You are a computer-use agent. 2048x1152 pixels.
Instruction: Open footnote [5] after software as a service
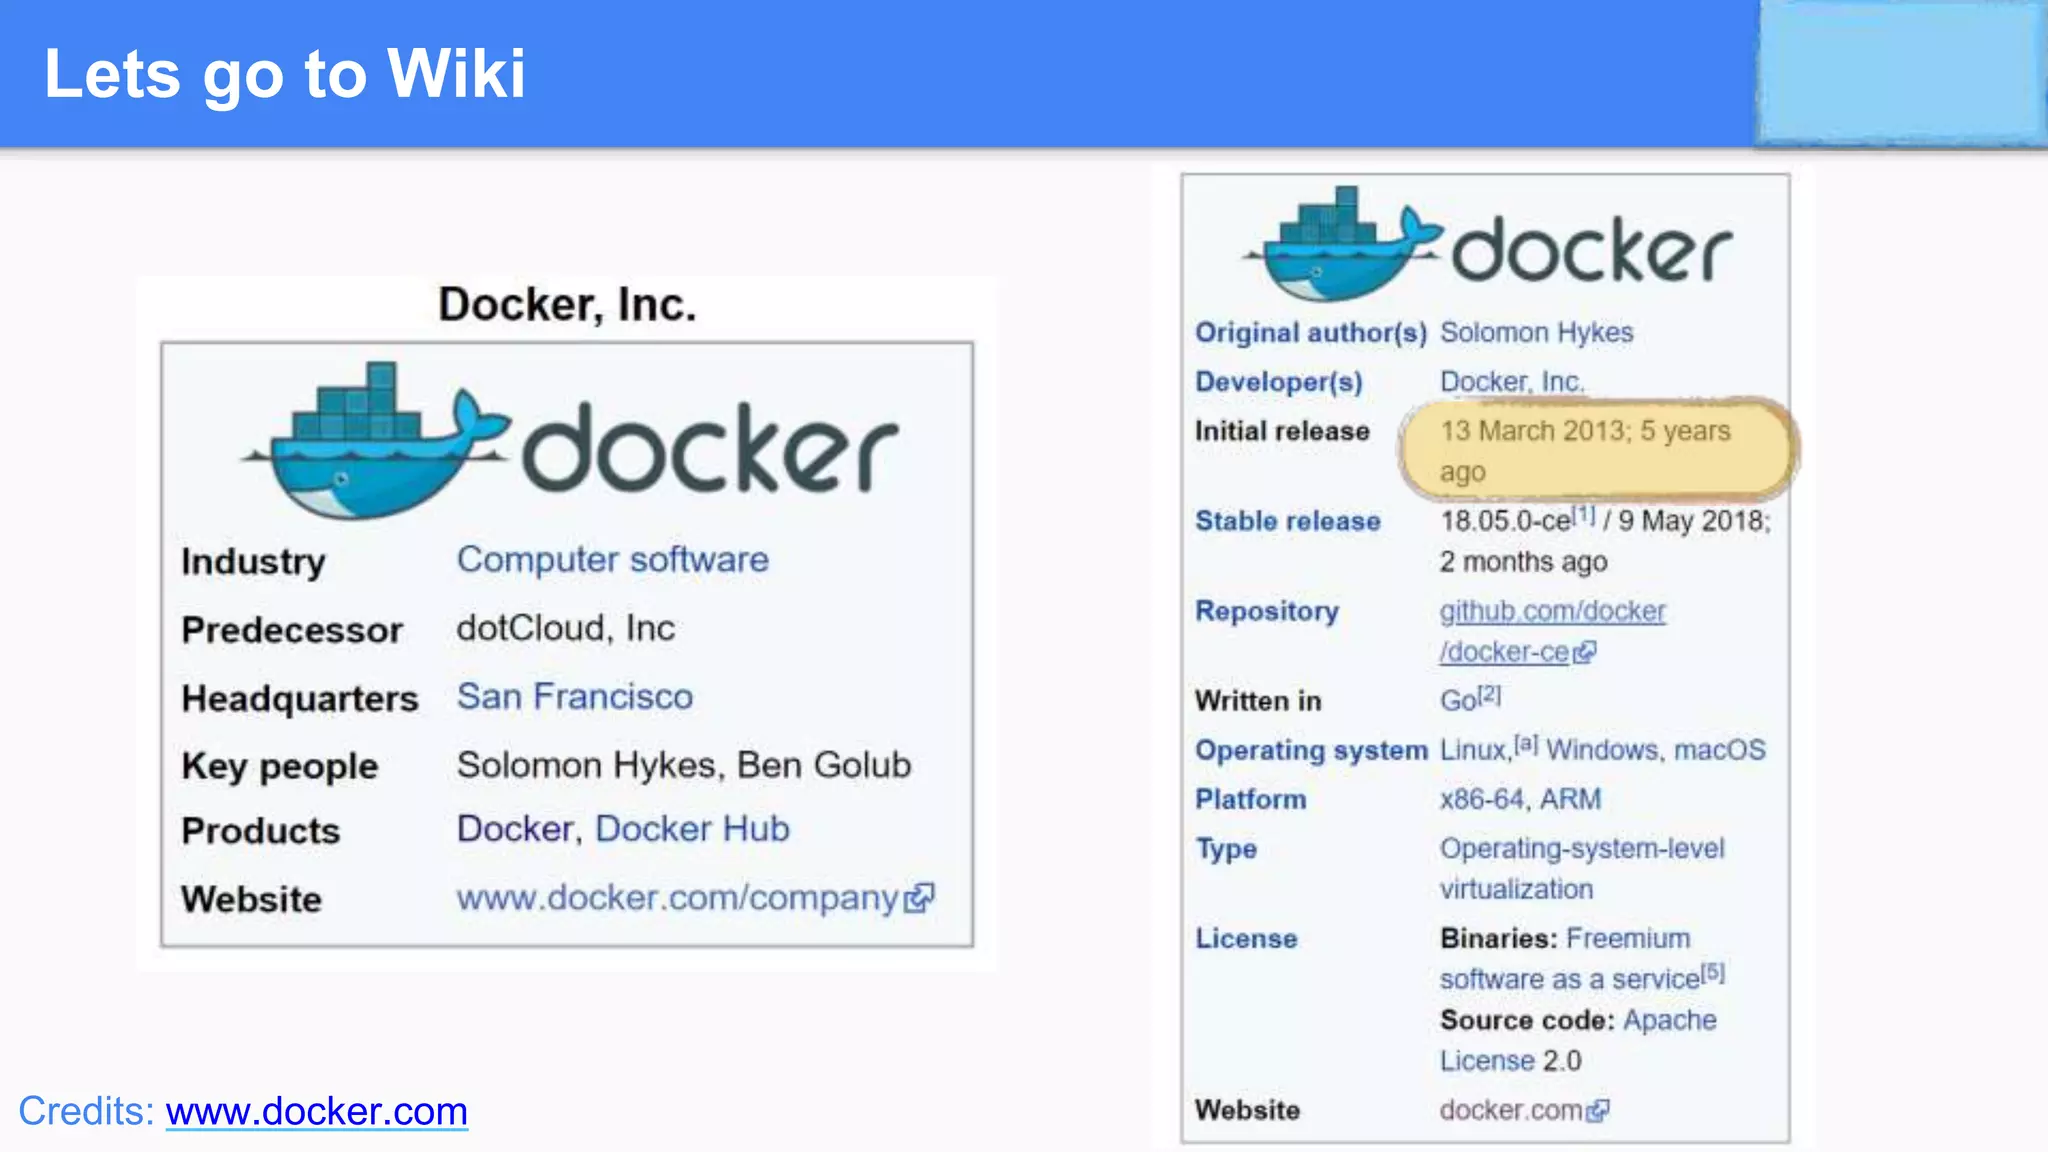click(1714, 972)
